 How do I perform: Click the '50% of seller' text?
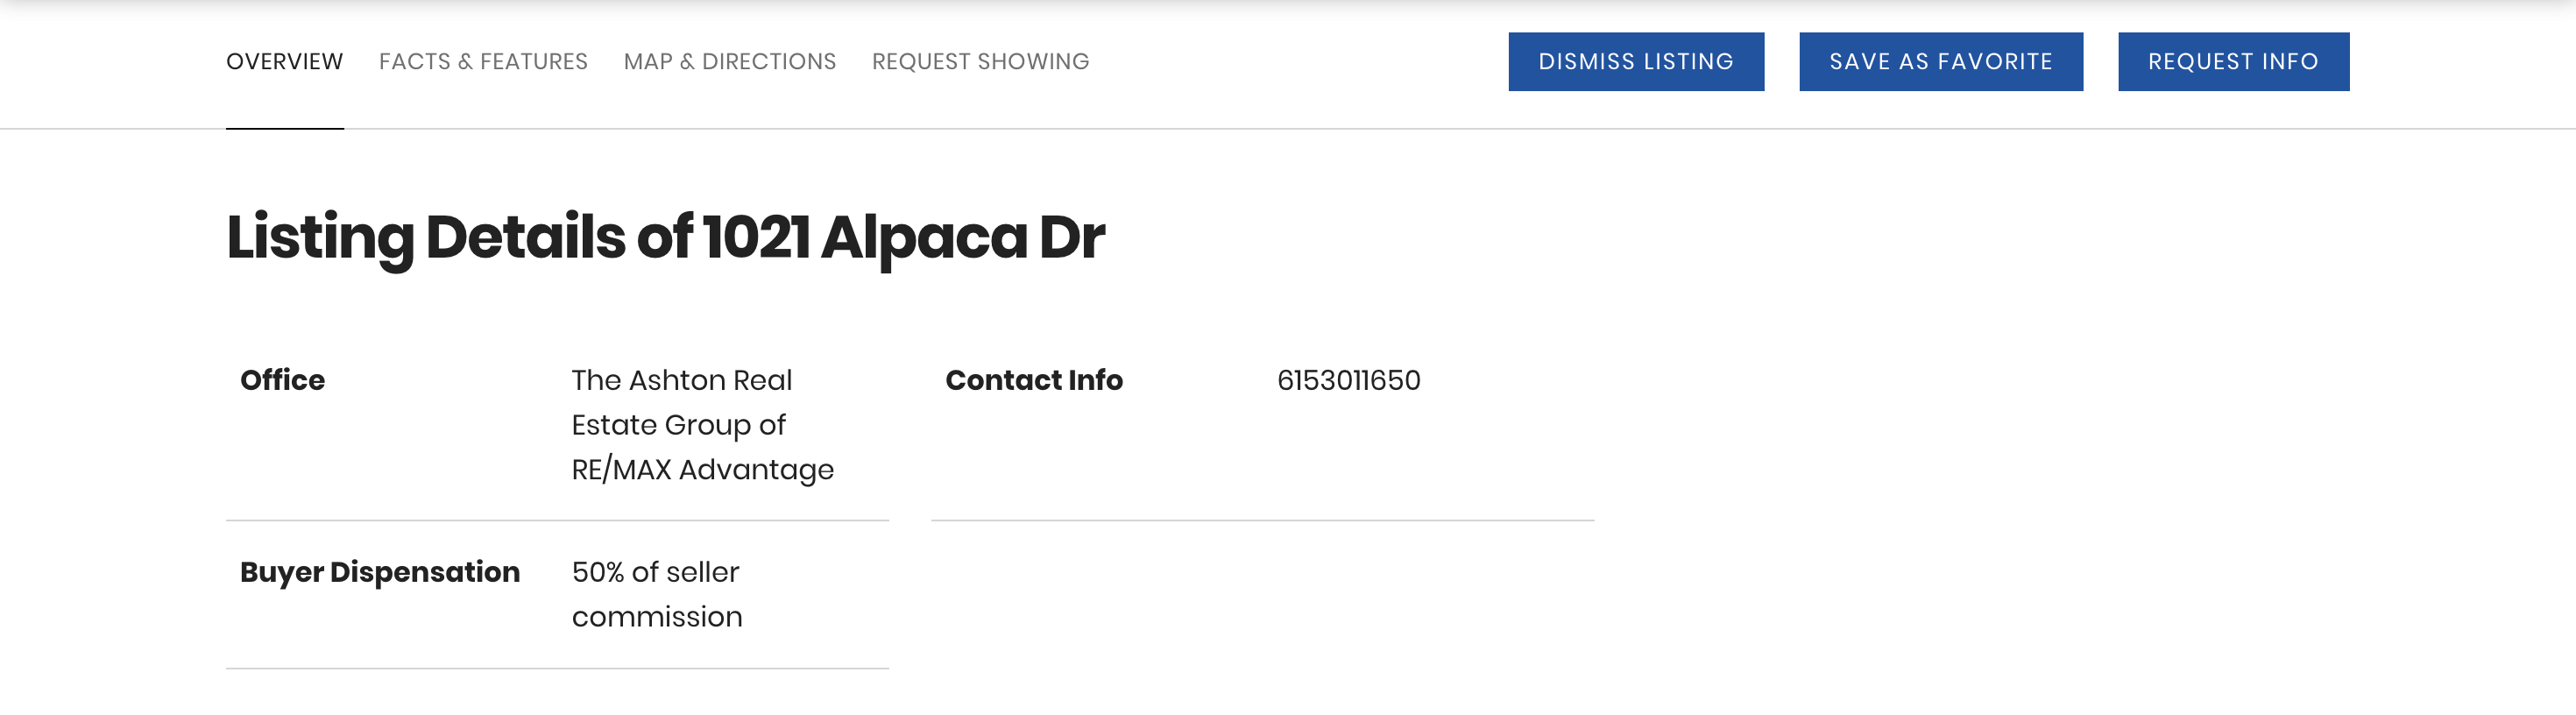[x=655, y=572]
